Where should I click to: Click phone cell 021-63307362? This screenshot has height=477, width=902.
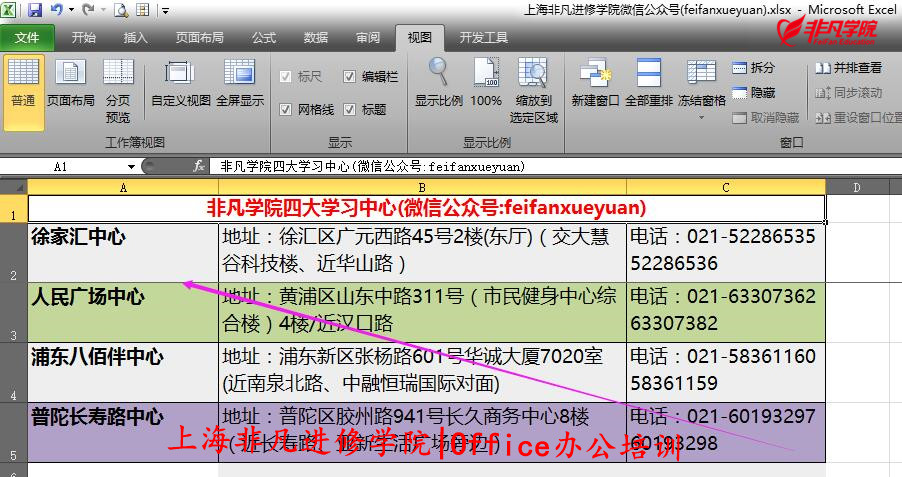pyautogui.click(x=726, y=312)
